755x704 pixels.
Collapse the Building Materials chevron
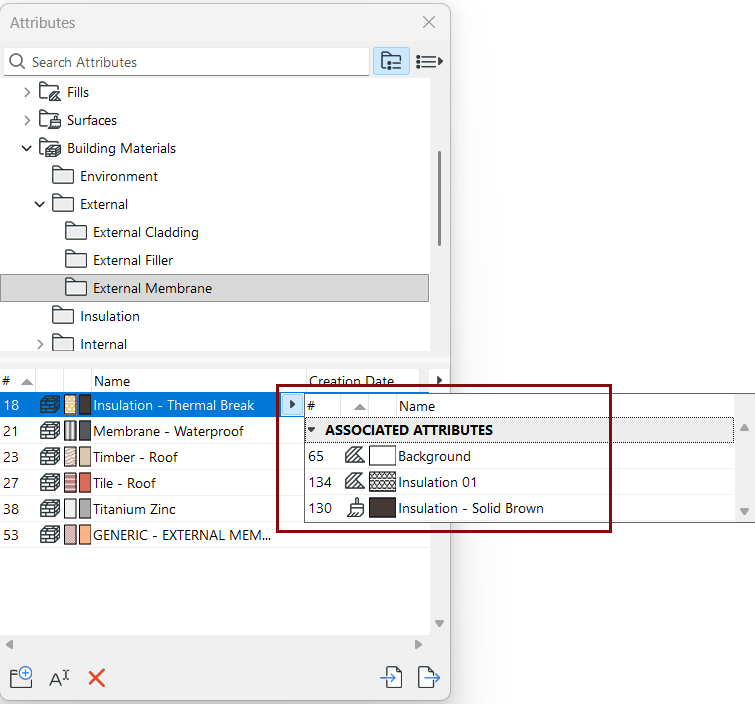(x=27, y=148)
